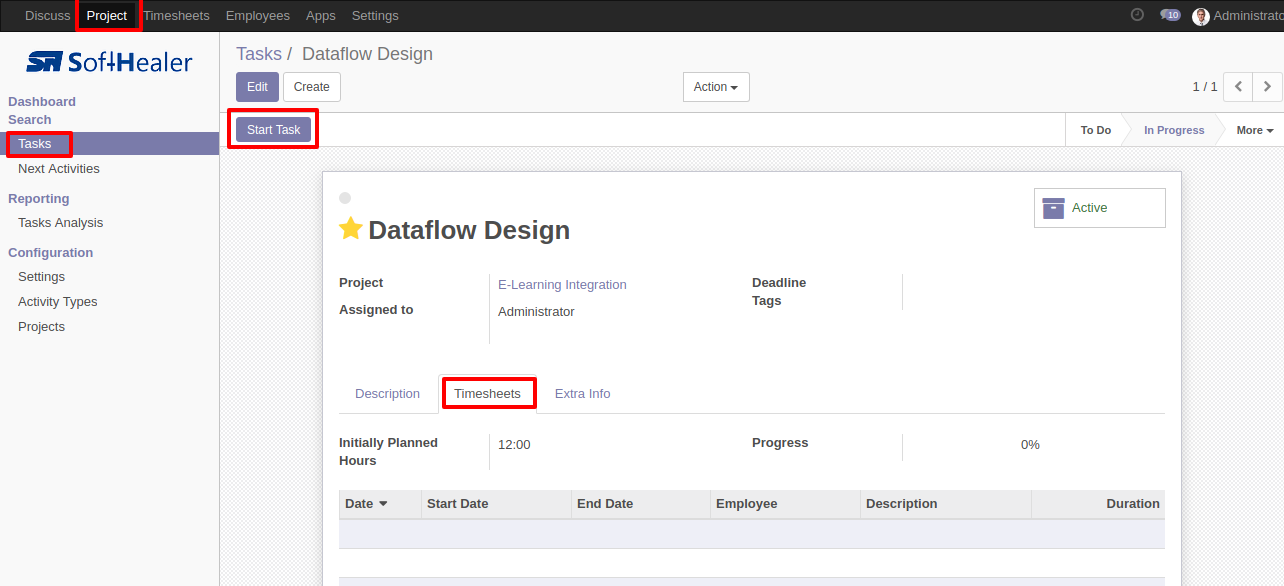
Task: Go to next record with right arrow
Action: (x=1267, y=87)
